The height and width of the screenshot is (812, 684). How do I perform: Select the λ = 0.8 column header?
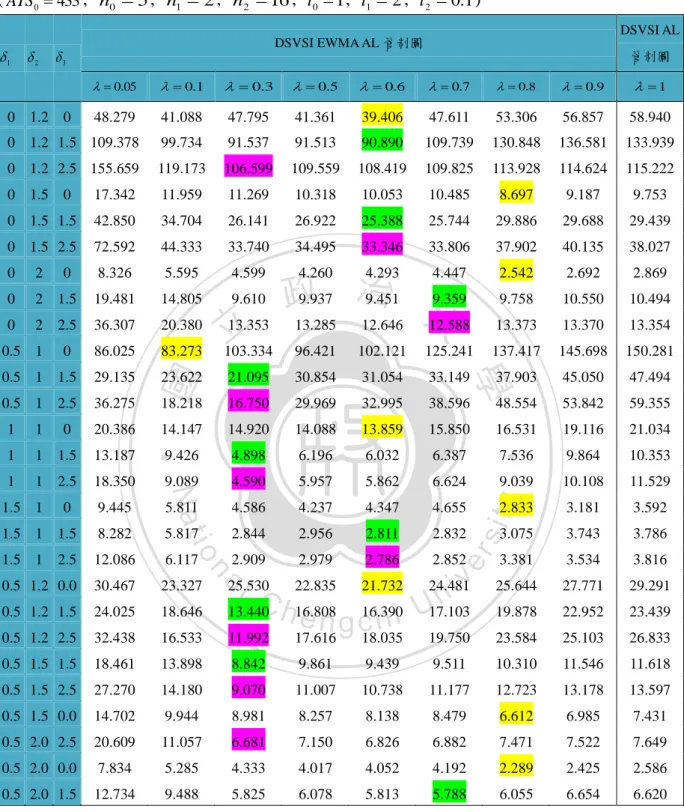(x=516, y=86)
